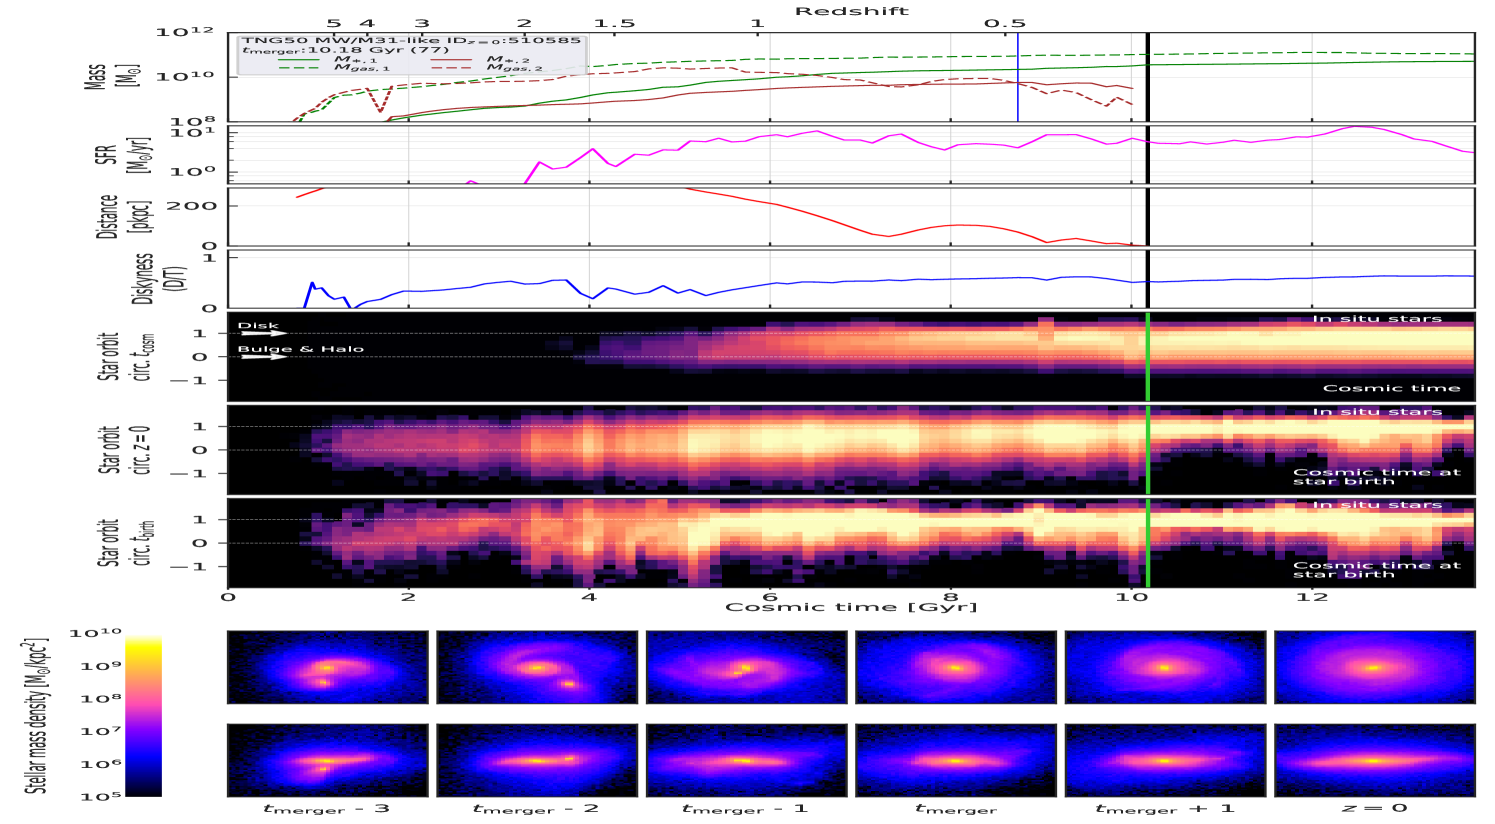This screenshot has width=1495, height=824.
Task: Click the Bulge & Halo arrow marker
Action: point(263,357)
